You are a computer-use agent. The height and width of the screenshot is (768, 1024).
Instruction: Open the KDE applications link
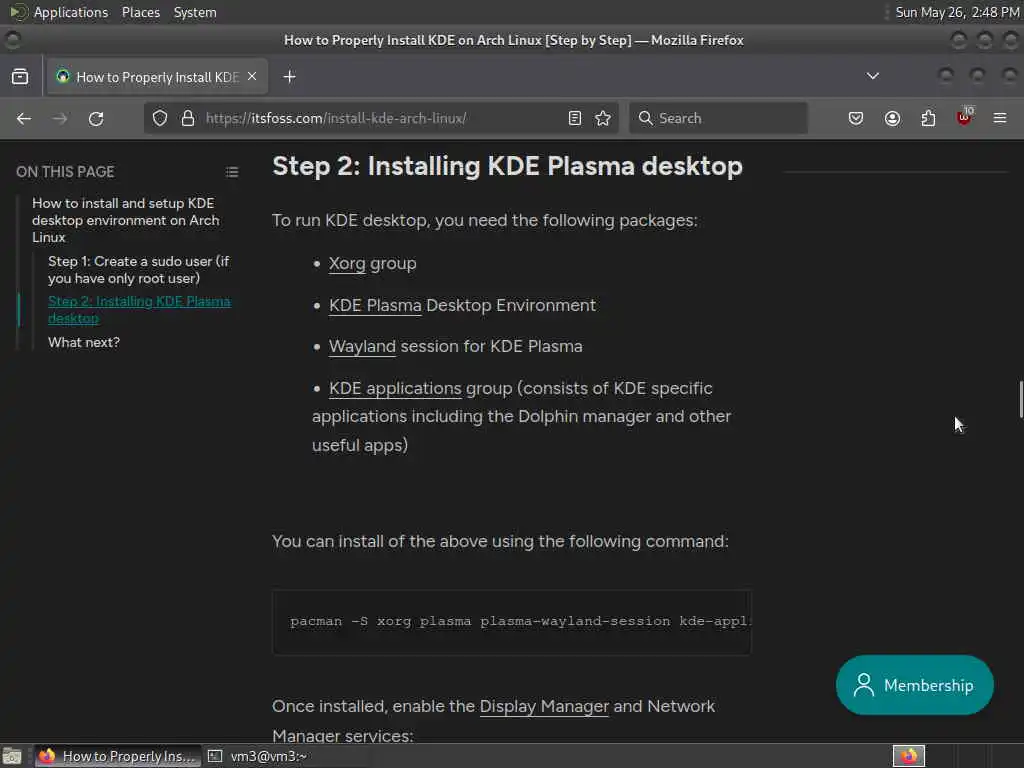click(394, 389)
